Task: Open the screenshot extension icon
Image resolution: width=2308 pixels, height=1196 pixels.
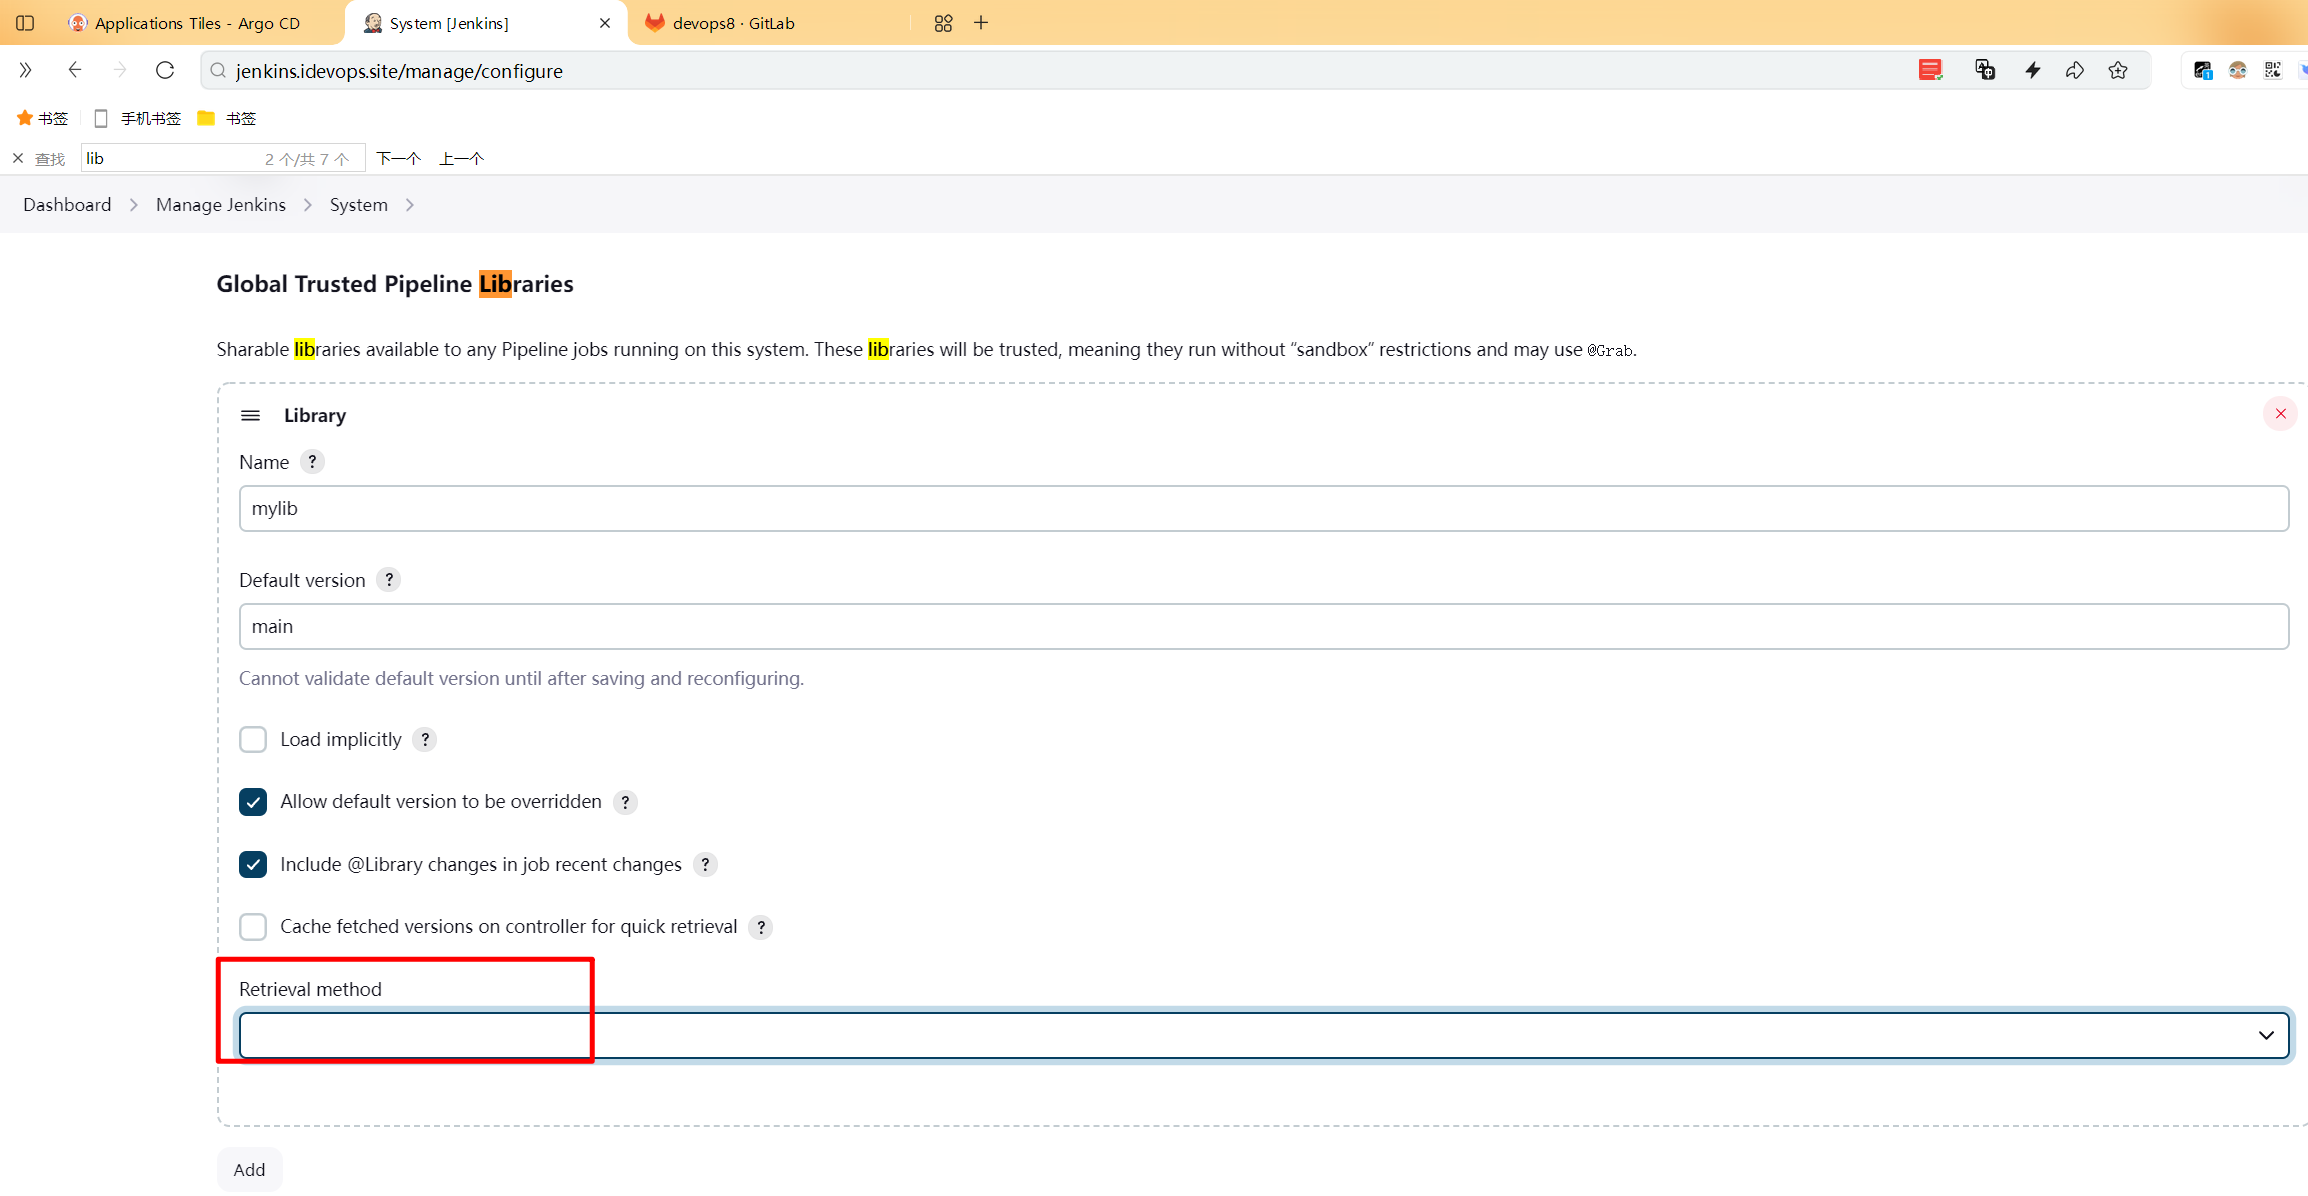Action: (2203, 70)
